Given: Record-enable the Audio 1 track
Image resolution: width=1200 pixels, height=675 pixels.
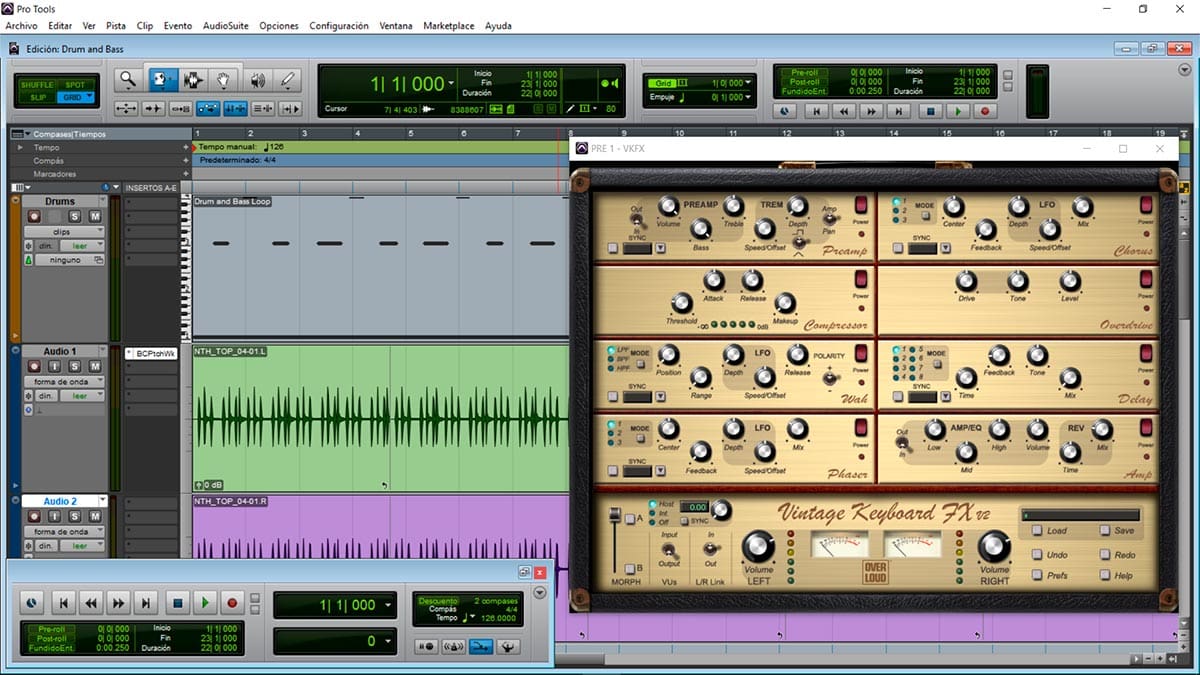Looking at the screenshot, I should 33,367.
